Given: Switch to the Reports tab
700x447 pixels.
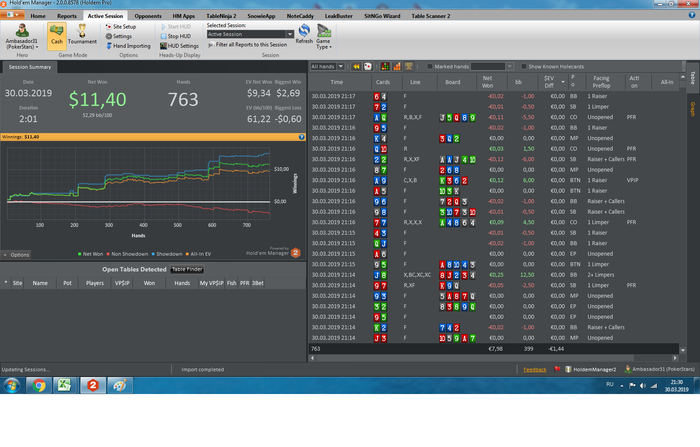Looking at the screenshot, I should click(x=67, y=17).
